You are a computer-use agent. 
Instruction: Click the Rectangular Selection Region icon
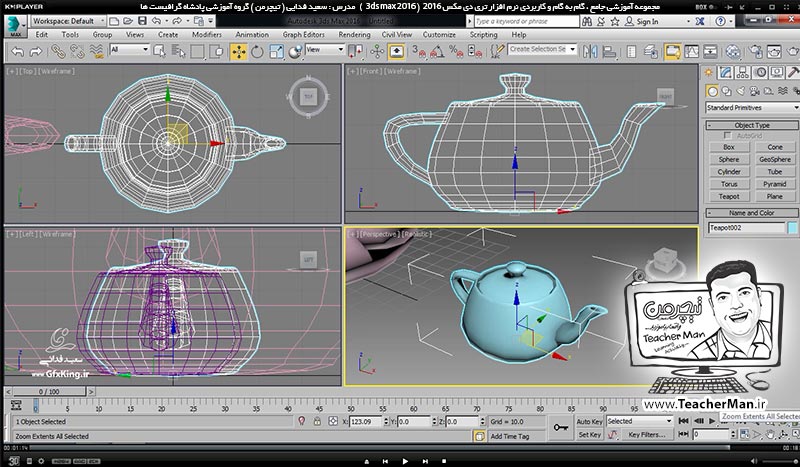tap(197, 52)
